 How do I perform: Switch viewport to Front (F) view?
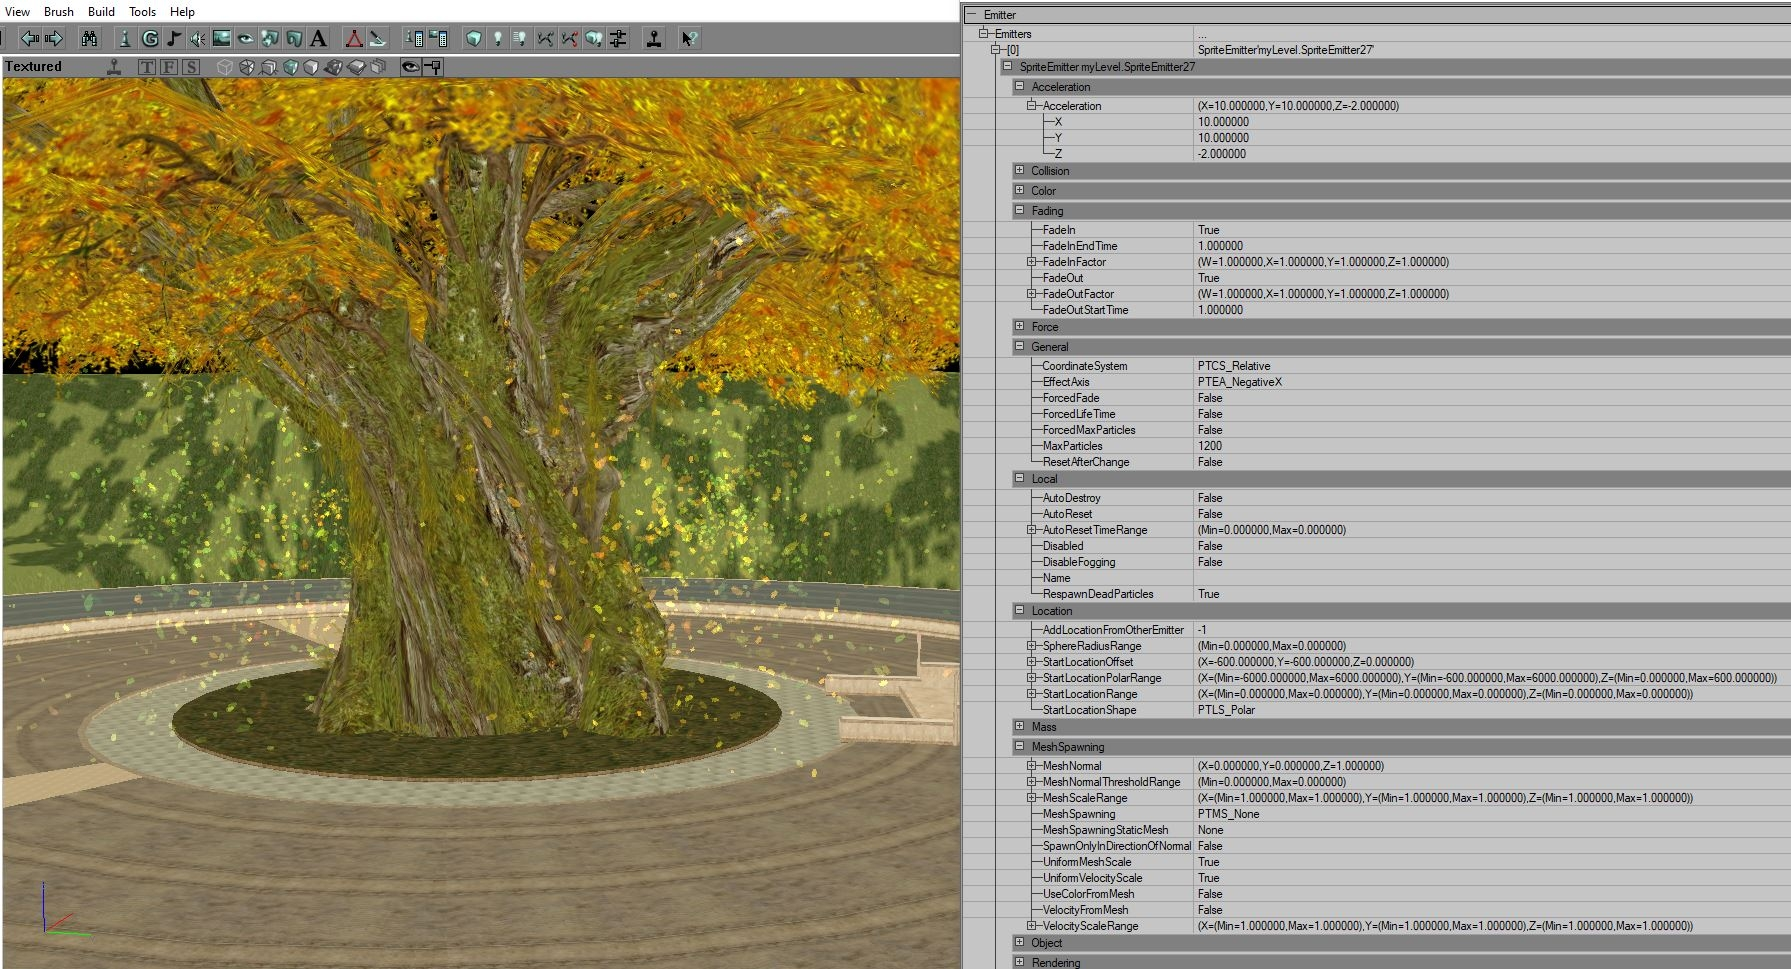tap(169, 67)
